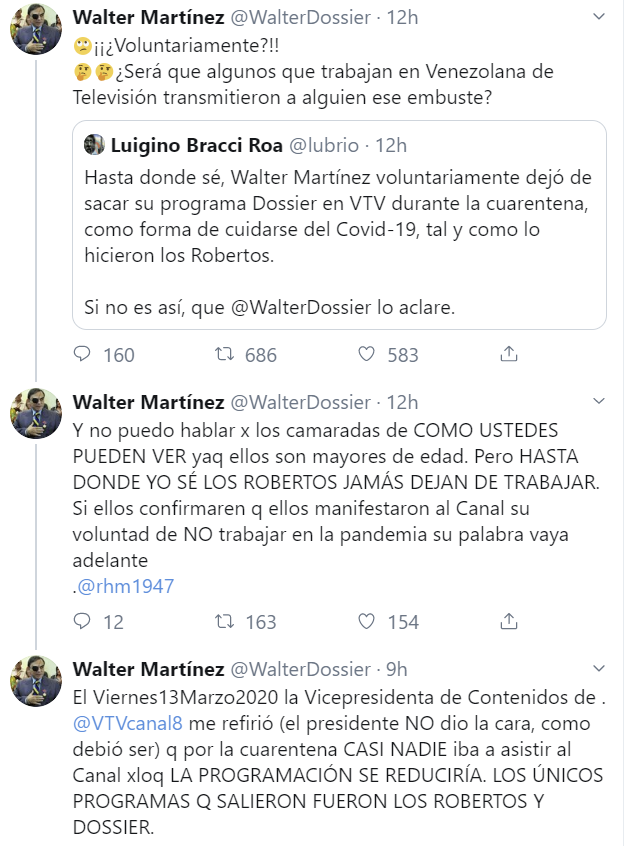Expand options menu on the second tweet
The image size is (636, 846).
598,402
